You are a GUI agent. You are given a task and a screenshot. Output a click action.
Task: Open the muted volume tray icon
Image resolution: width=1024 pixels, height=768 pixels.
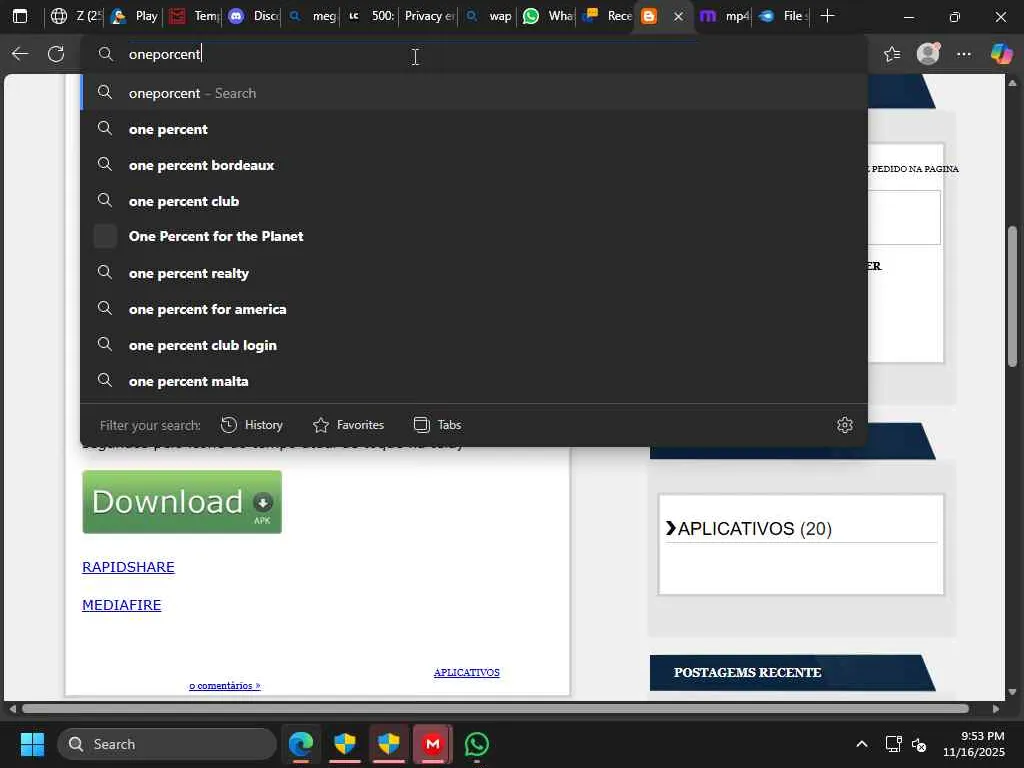(919, 744)
